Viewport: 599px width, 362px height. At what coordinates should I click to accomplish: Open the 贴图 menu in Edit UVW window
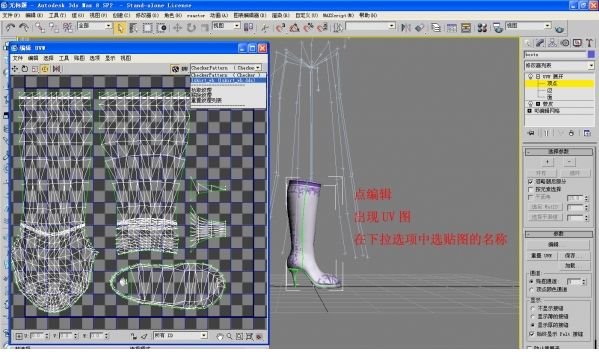coord(79,58)
